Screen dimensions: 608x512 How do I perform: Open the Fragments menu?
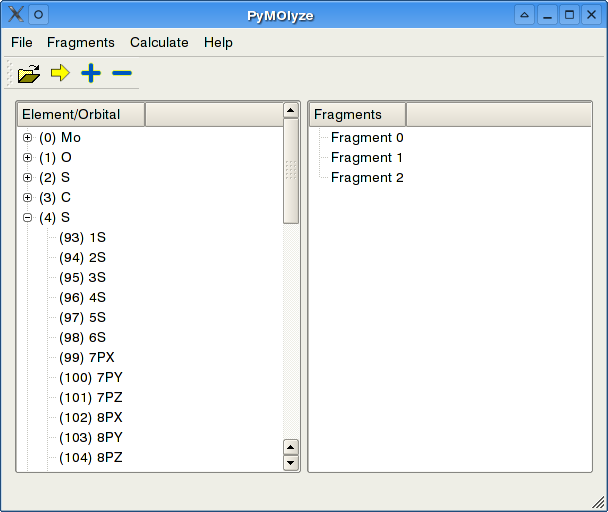pos(81,42)
